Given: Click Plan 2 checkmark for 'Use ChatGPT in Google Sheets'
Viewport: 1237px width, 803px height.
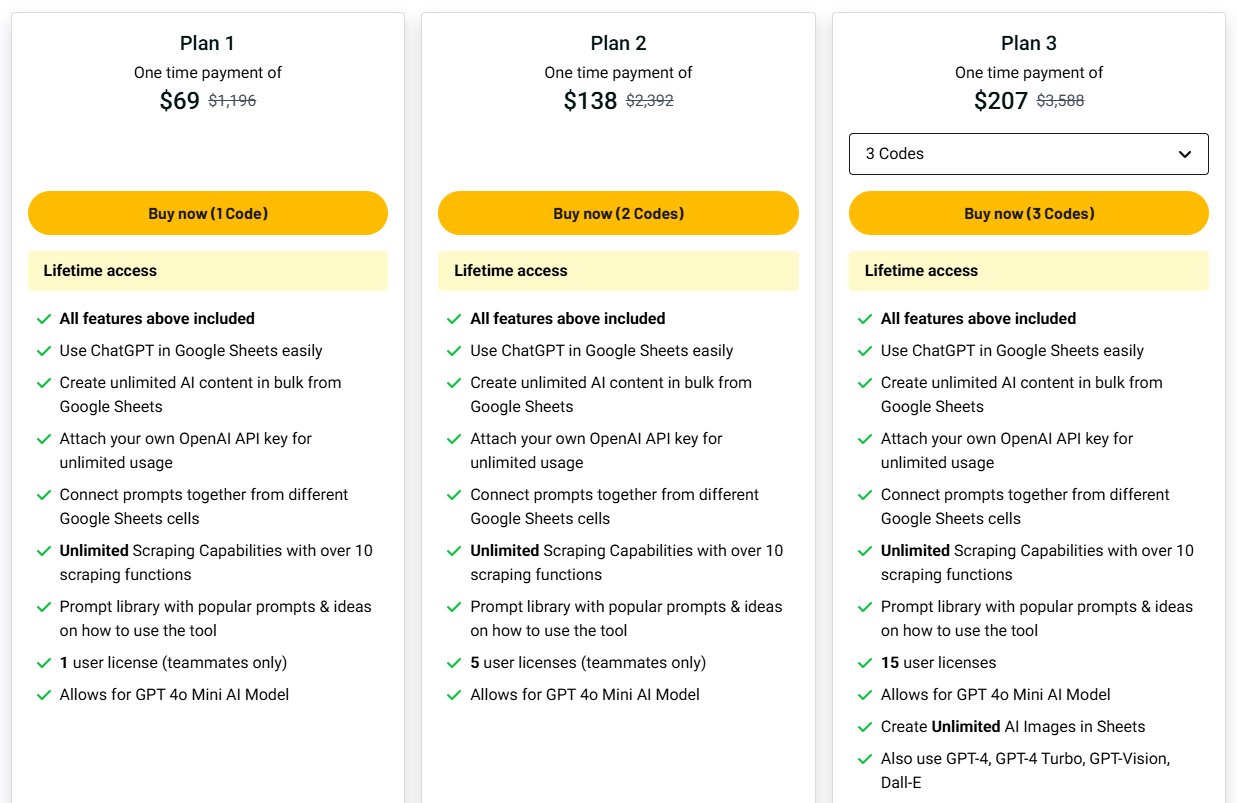Looking at the screenshot, I should coord(455,351).
